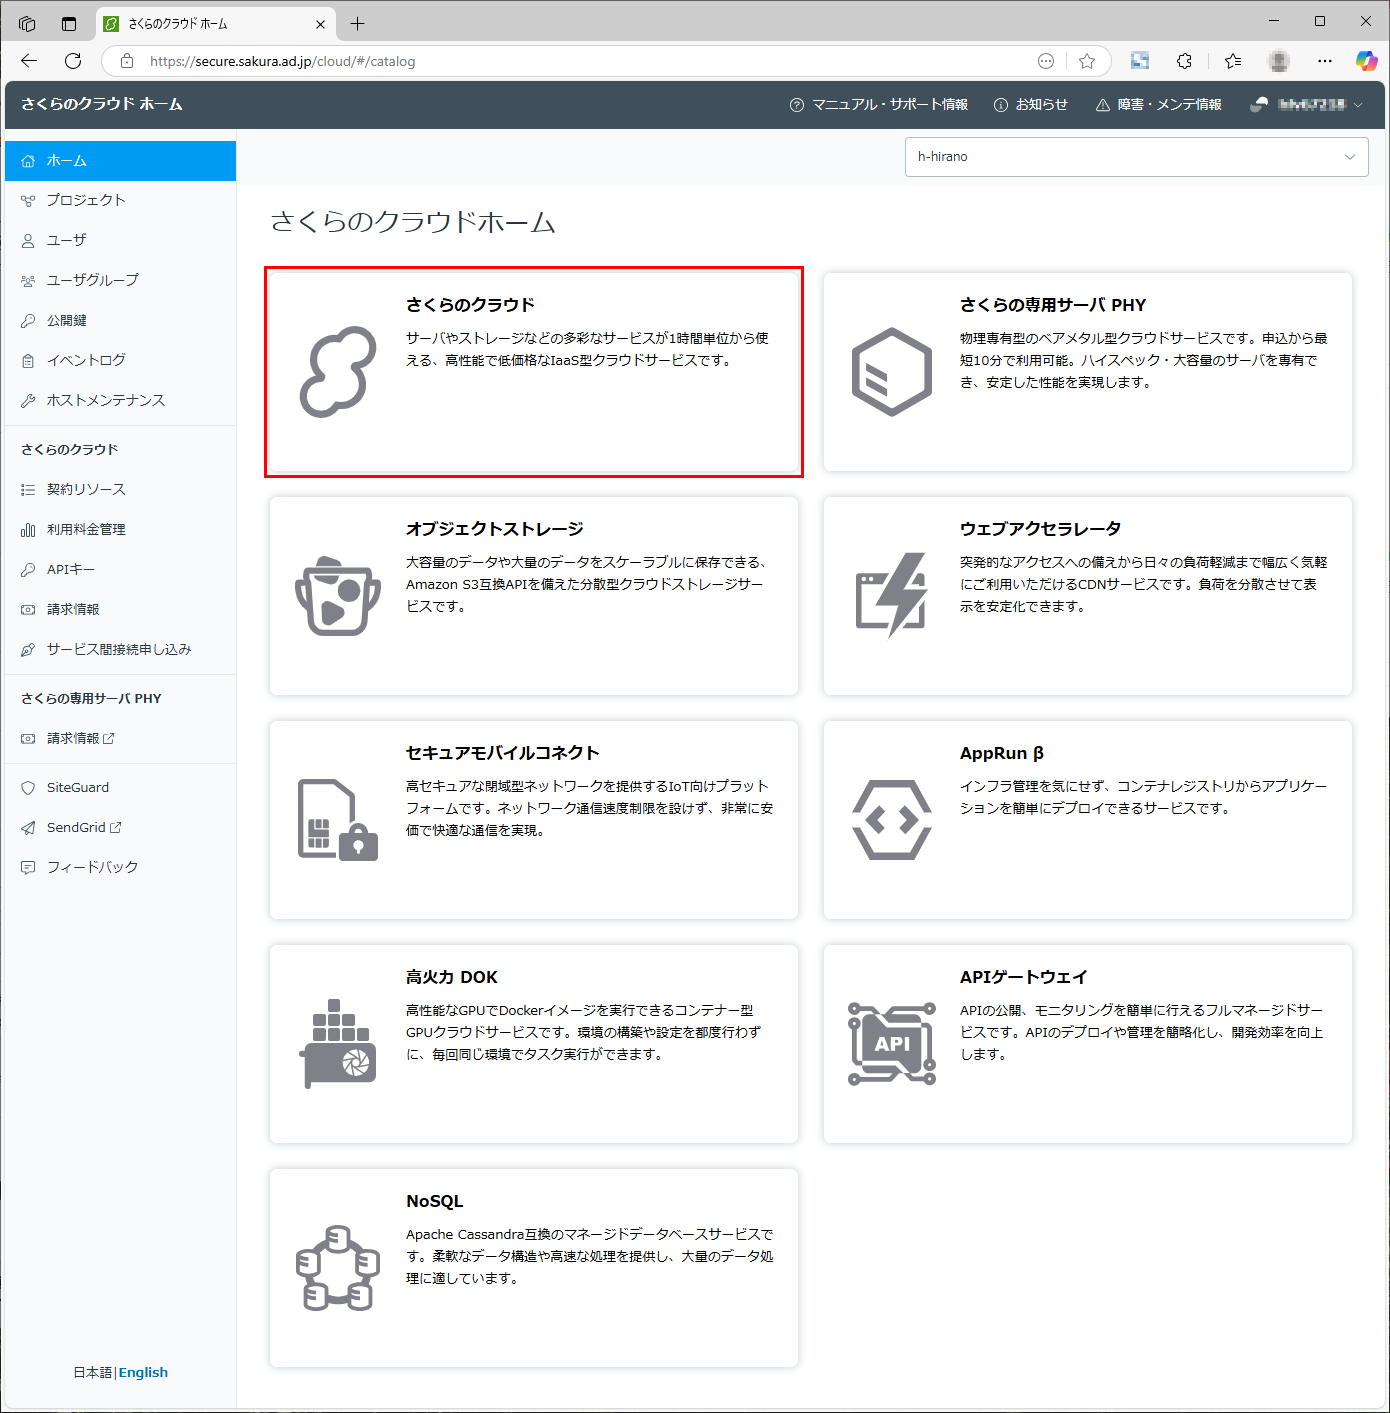The width and height of the screenshot is (1390, 1413).
Task: Add page to favorites star icon
Action: 1087,61
